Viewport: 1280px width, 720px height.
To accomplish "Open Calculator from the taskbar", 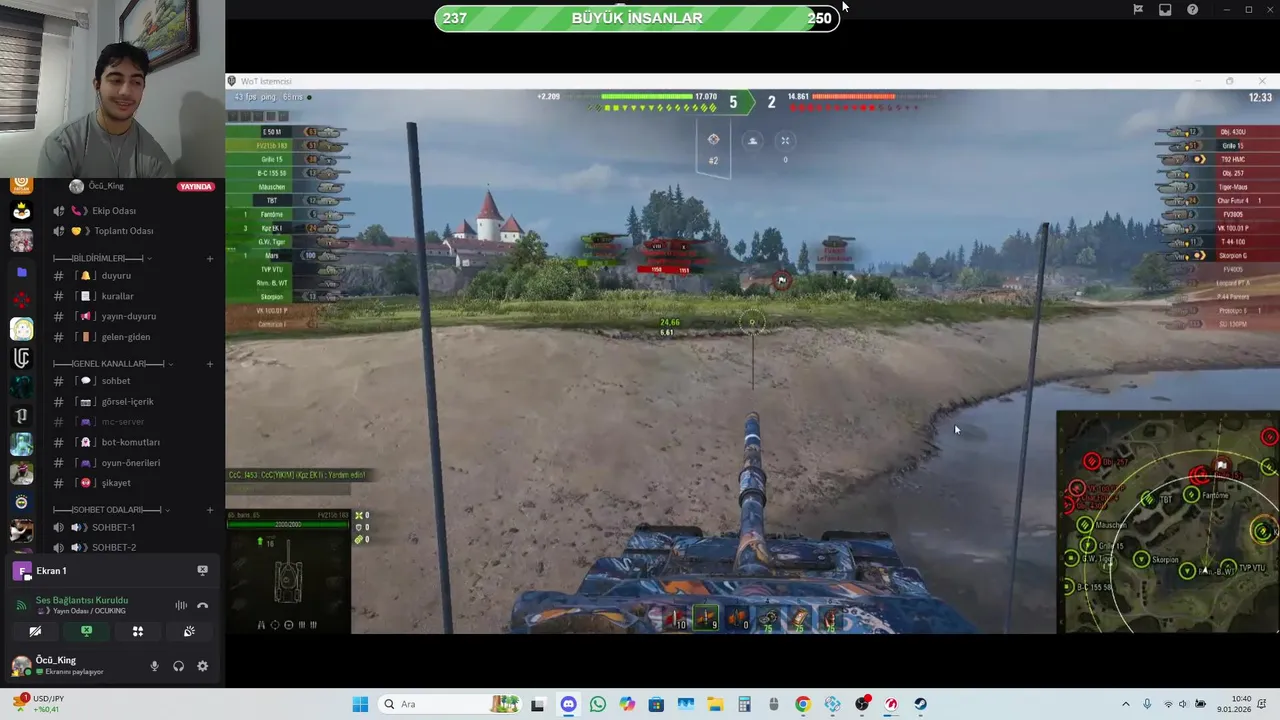I will [744, 704].
